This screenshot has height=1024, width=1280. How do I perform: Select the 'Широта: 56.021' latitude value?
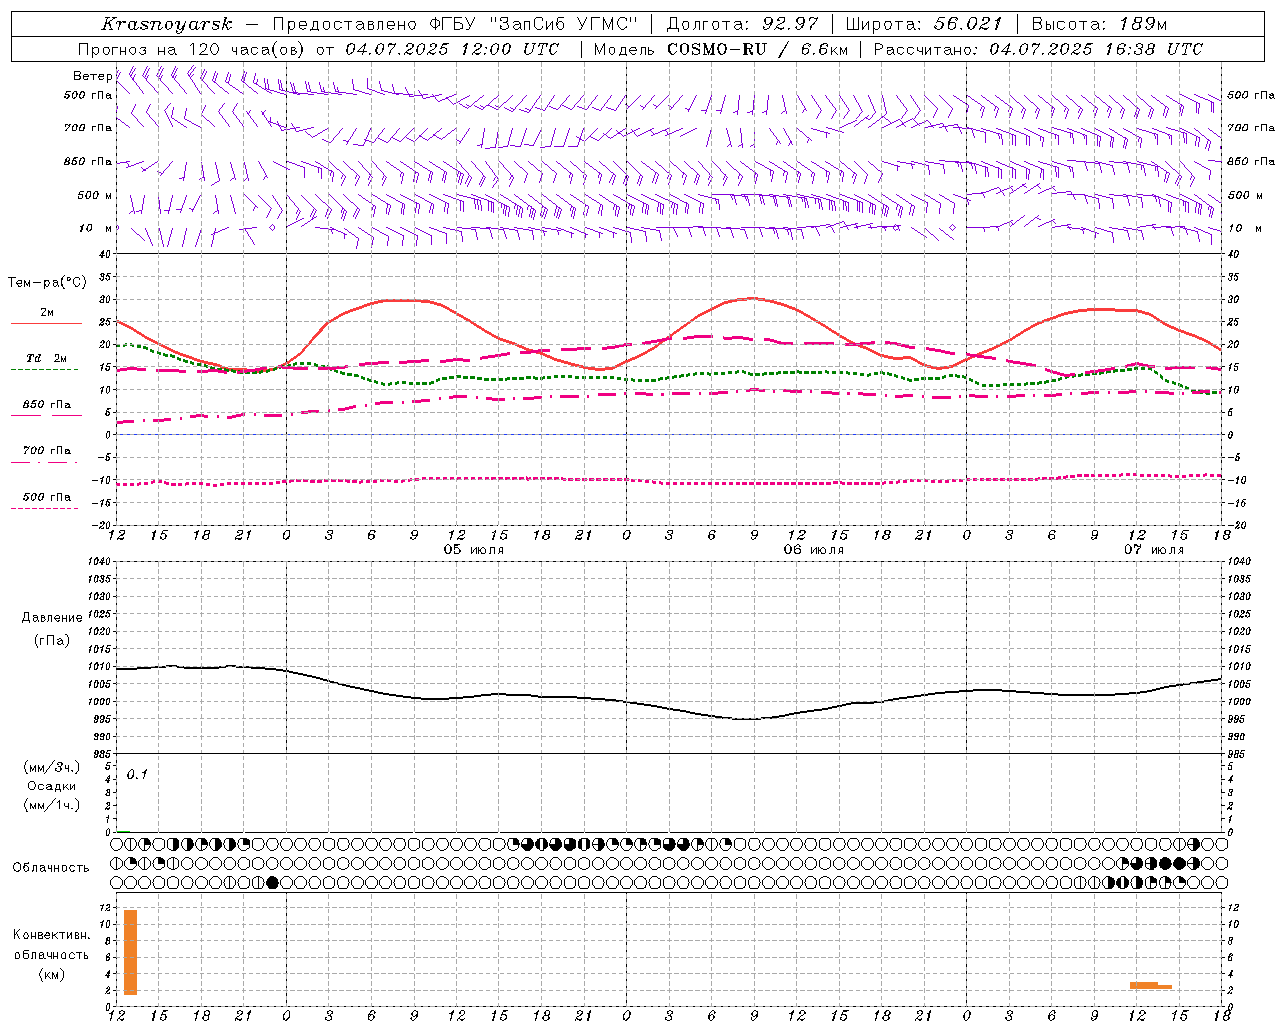pos(924,24)
